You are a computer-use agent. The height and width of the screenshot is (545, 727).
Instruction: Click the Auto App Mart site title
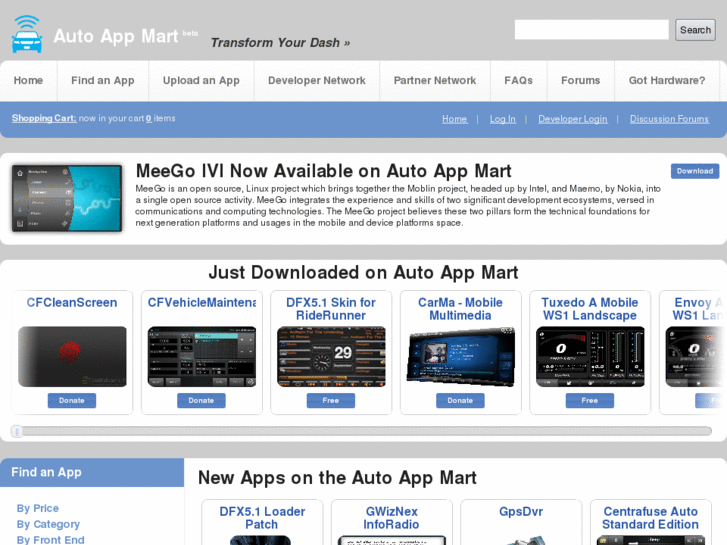pos(115,36)
